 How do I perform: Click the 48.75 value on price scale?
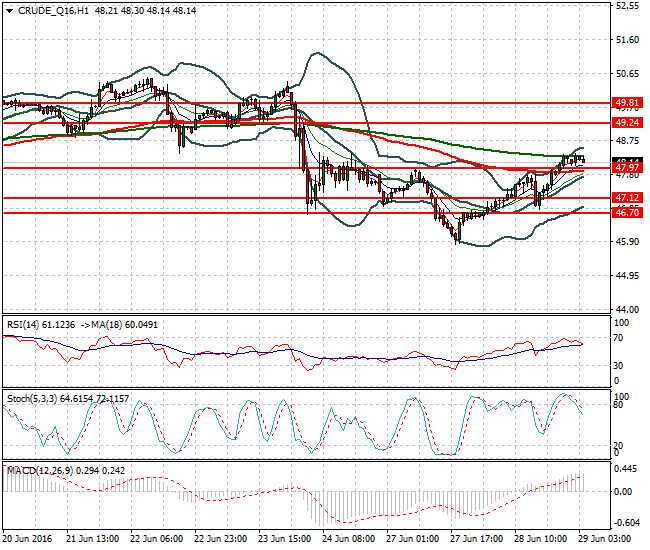628,141
